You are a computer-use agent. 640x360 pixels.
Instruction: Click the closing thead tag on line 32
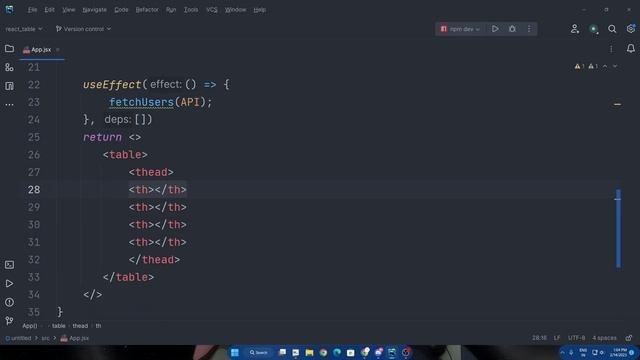pyautogui.click(x=154, y=260)
